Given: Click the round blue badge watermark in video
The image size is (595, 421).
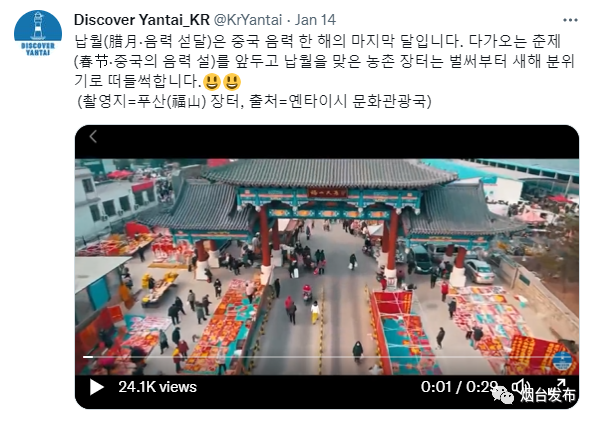Looking at the screenshot, I should coord(563,360).
